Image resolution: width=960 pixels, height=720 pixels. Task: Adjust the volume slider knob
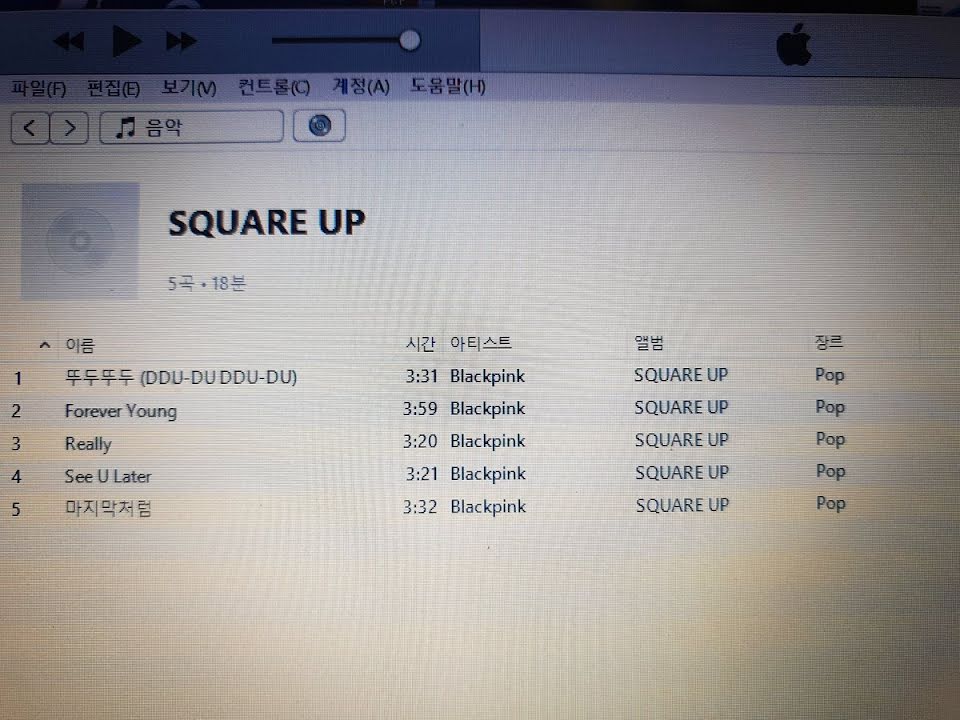pos(410,41)
